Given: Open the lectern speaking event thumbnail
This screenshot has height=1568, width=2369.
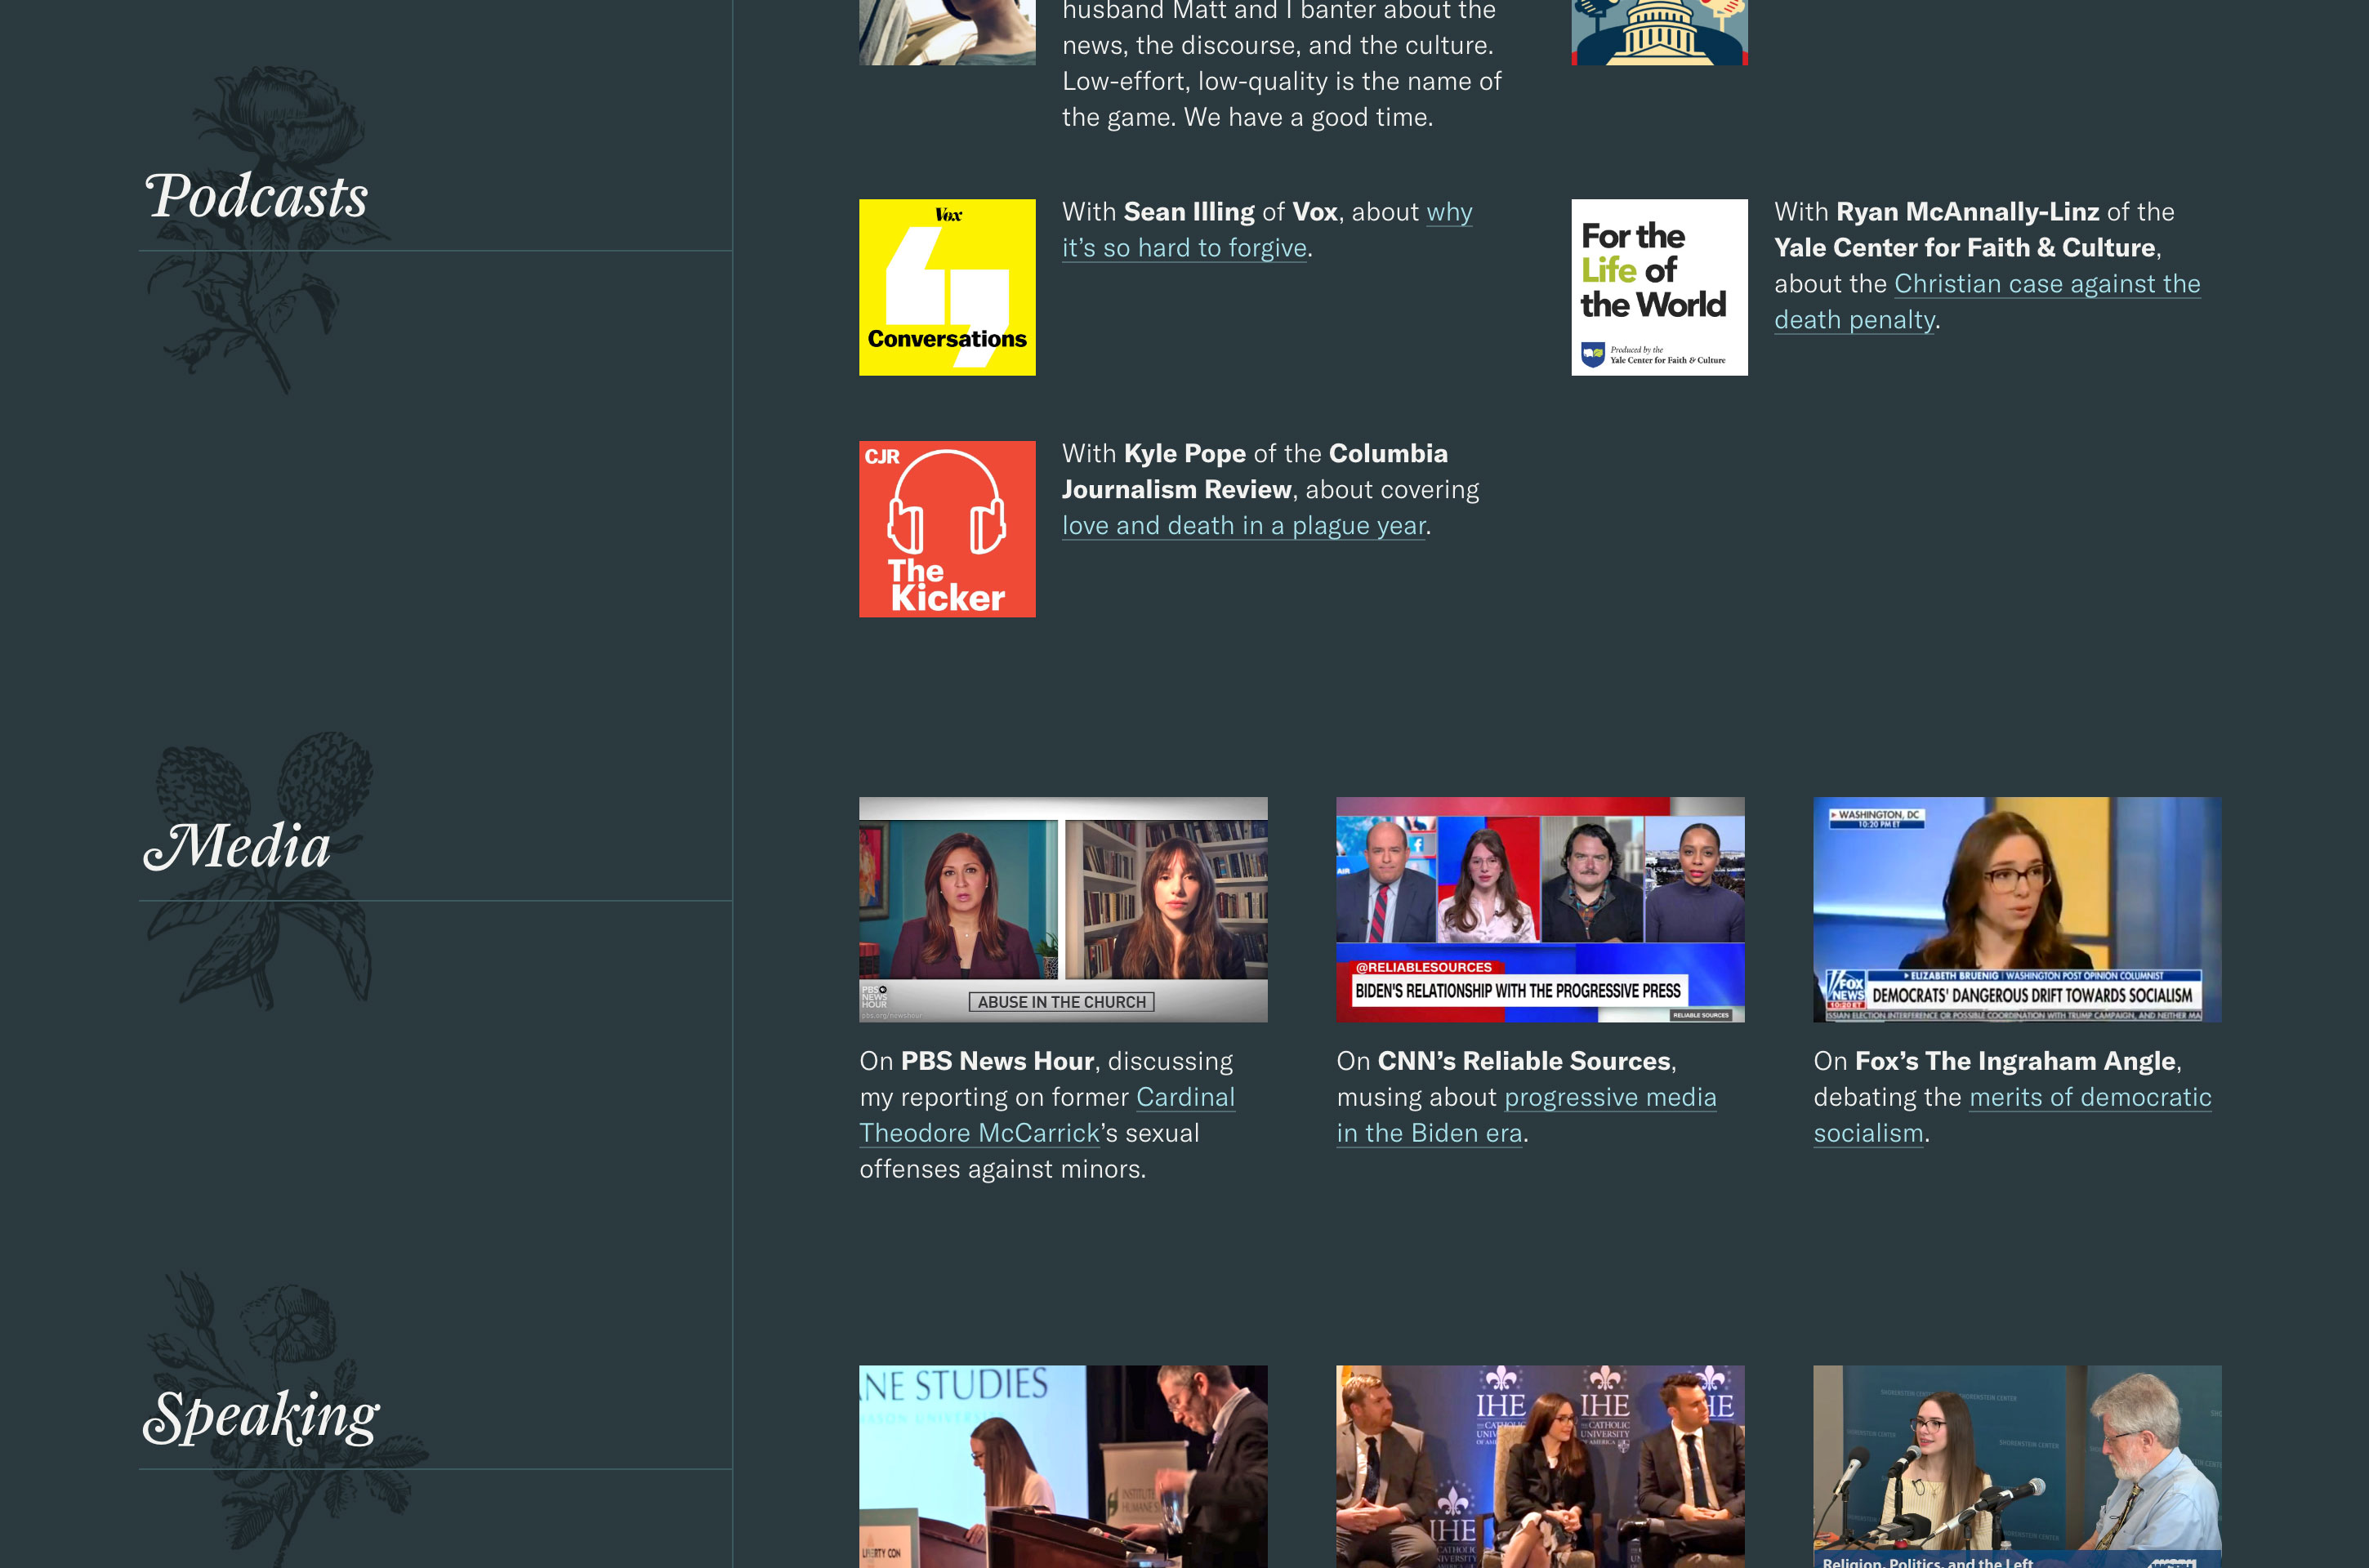Looking at the screenshot, I should pos(1063,1466).
